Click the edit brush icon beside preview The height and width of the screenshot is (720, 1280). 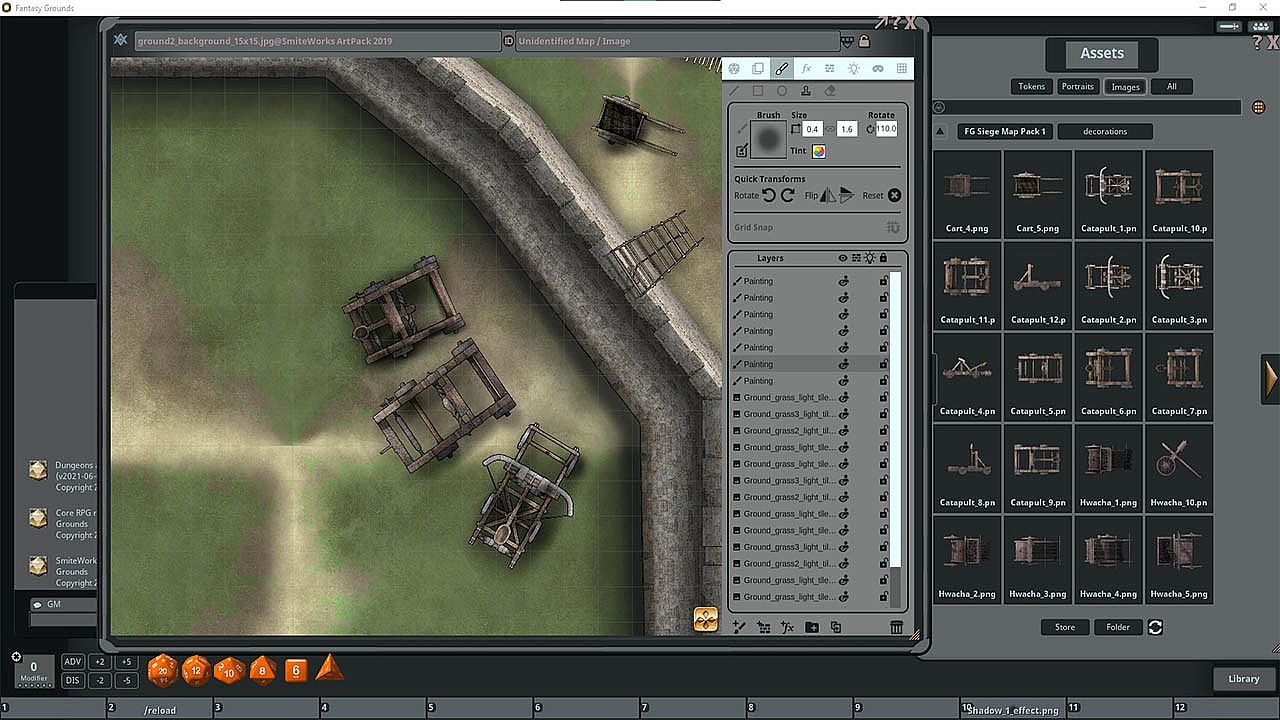(x=741, y=151)
